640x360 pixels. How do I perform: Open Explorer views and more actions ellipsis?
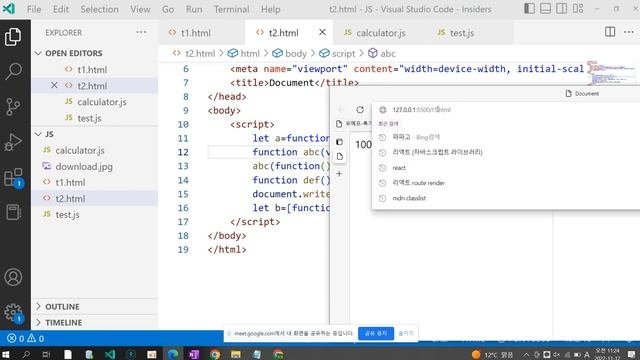click(x=141, y=32)
